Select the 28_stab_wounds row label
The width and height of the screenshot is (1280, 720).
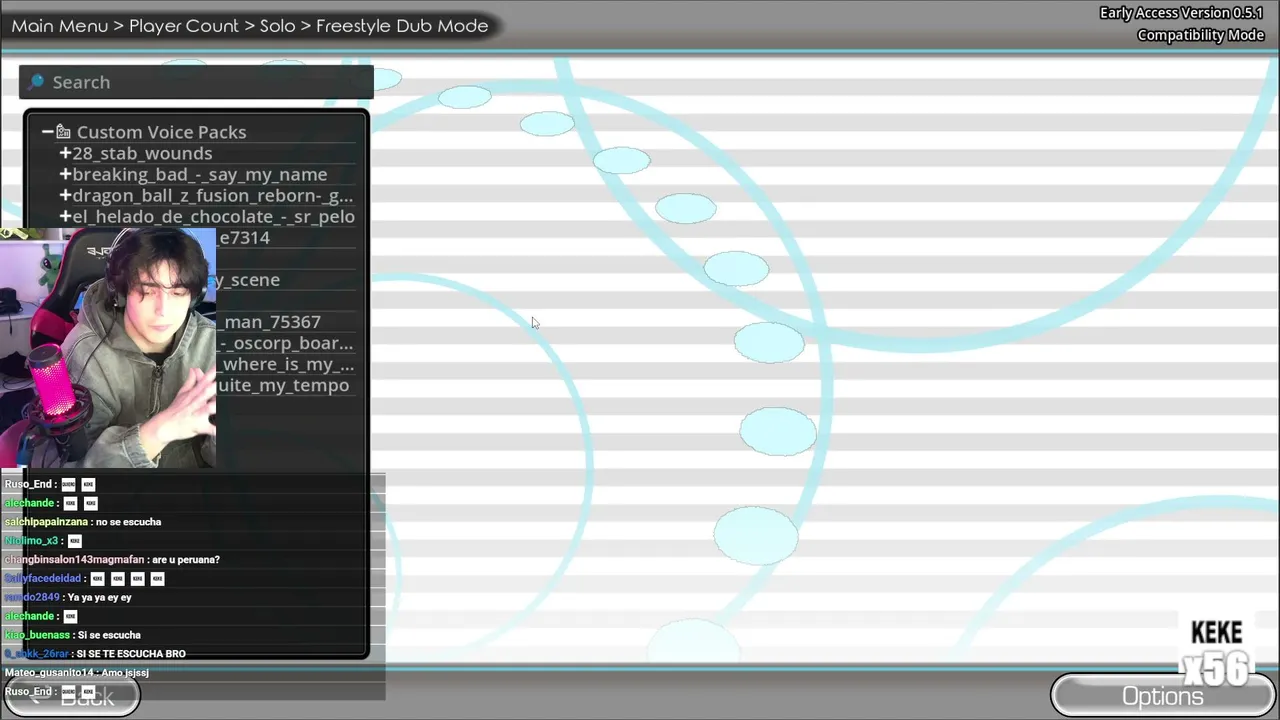(142, 153)
